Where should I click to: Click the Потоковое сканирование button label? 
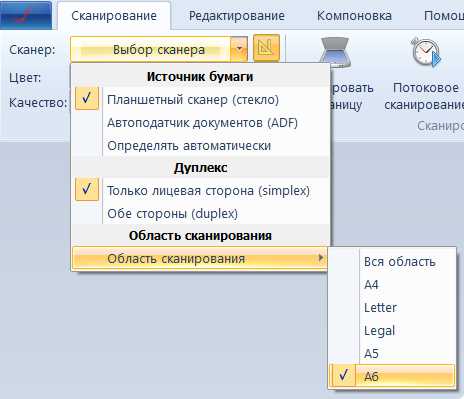click(424, 96)
